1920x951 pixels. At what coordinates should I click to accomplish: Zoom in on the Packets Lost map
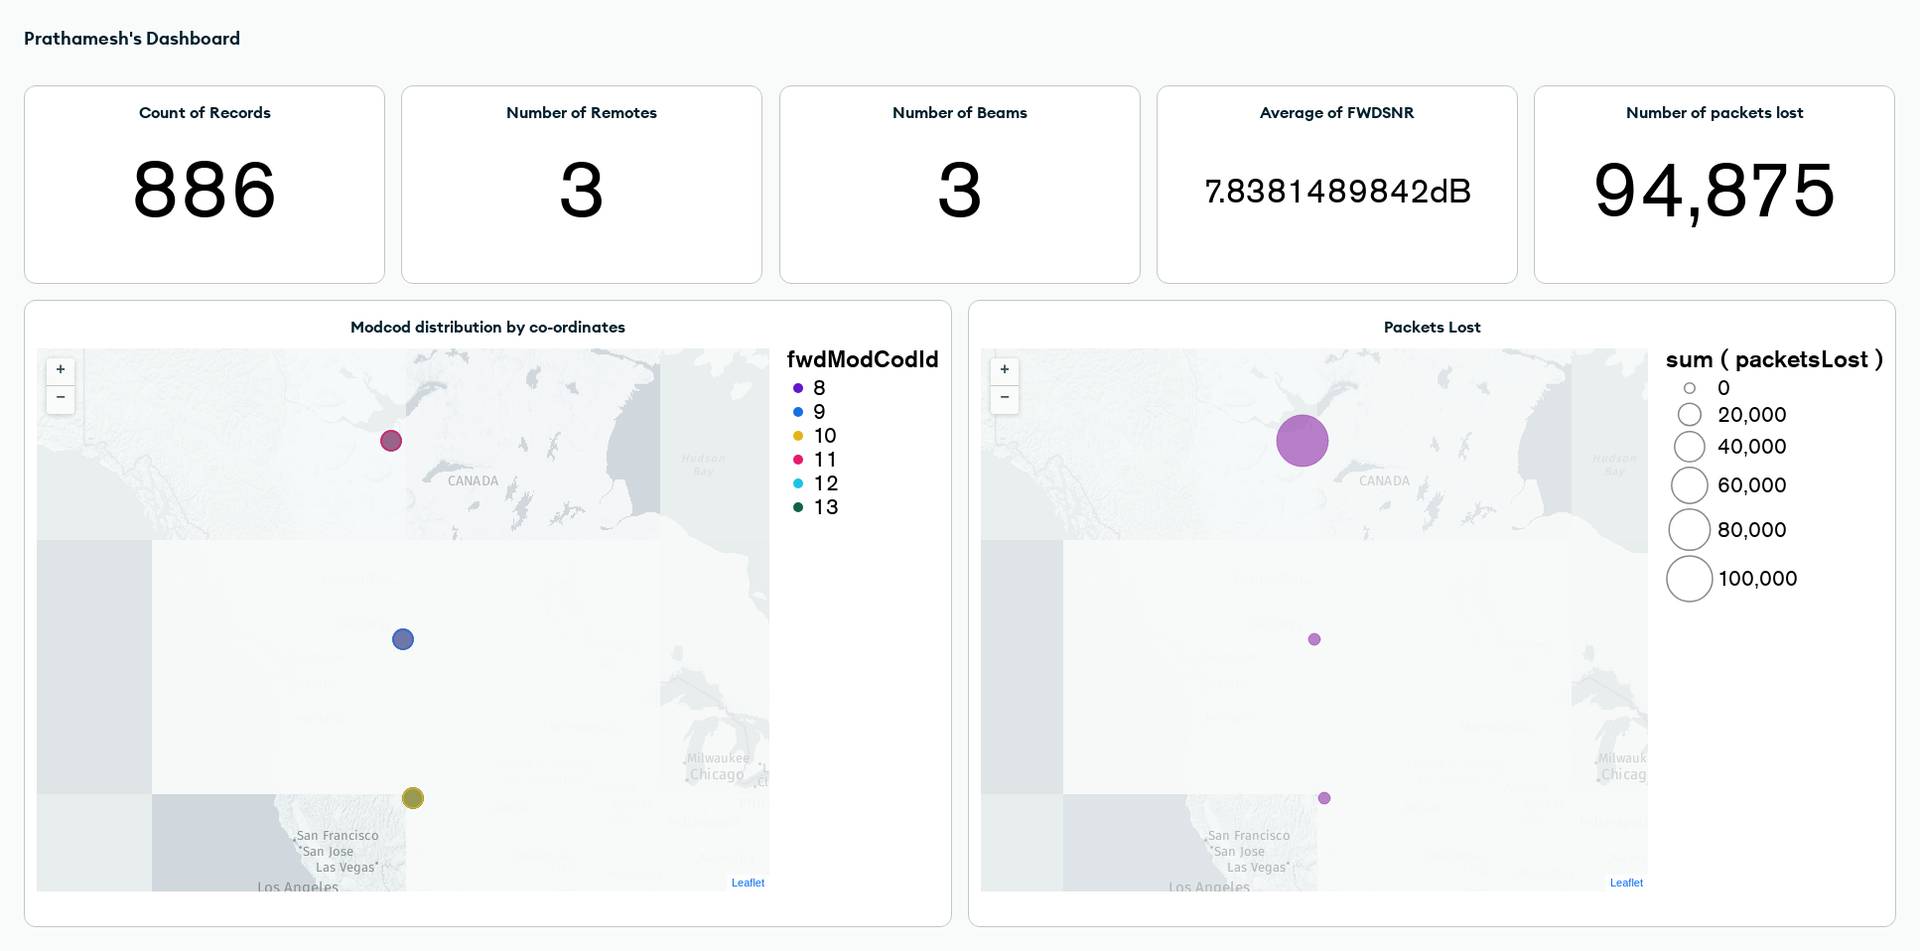[1005, 370]
